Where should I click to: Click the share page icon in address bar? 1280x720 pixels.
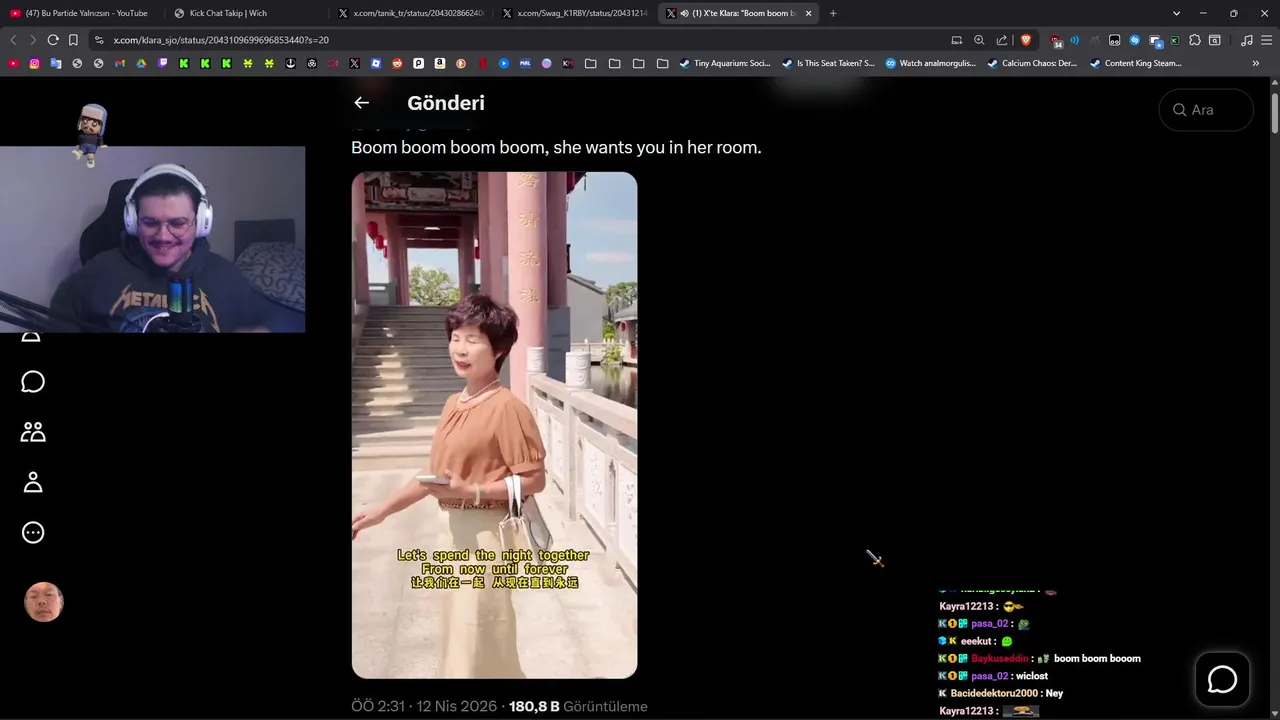tap(1002, 40)
